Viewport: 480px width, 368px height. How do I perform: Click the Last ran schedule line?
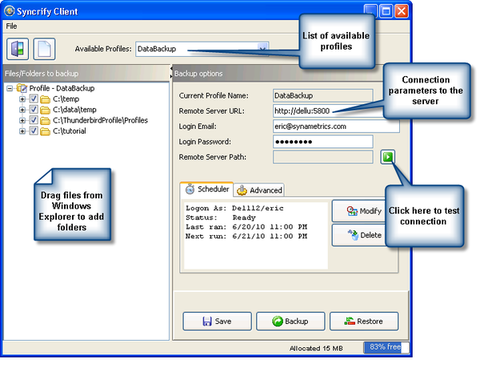[x=246, y=227]
